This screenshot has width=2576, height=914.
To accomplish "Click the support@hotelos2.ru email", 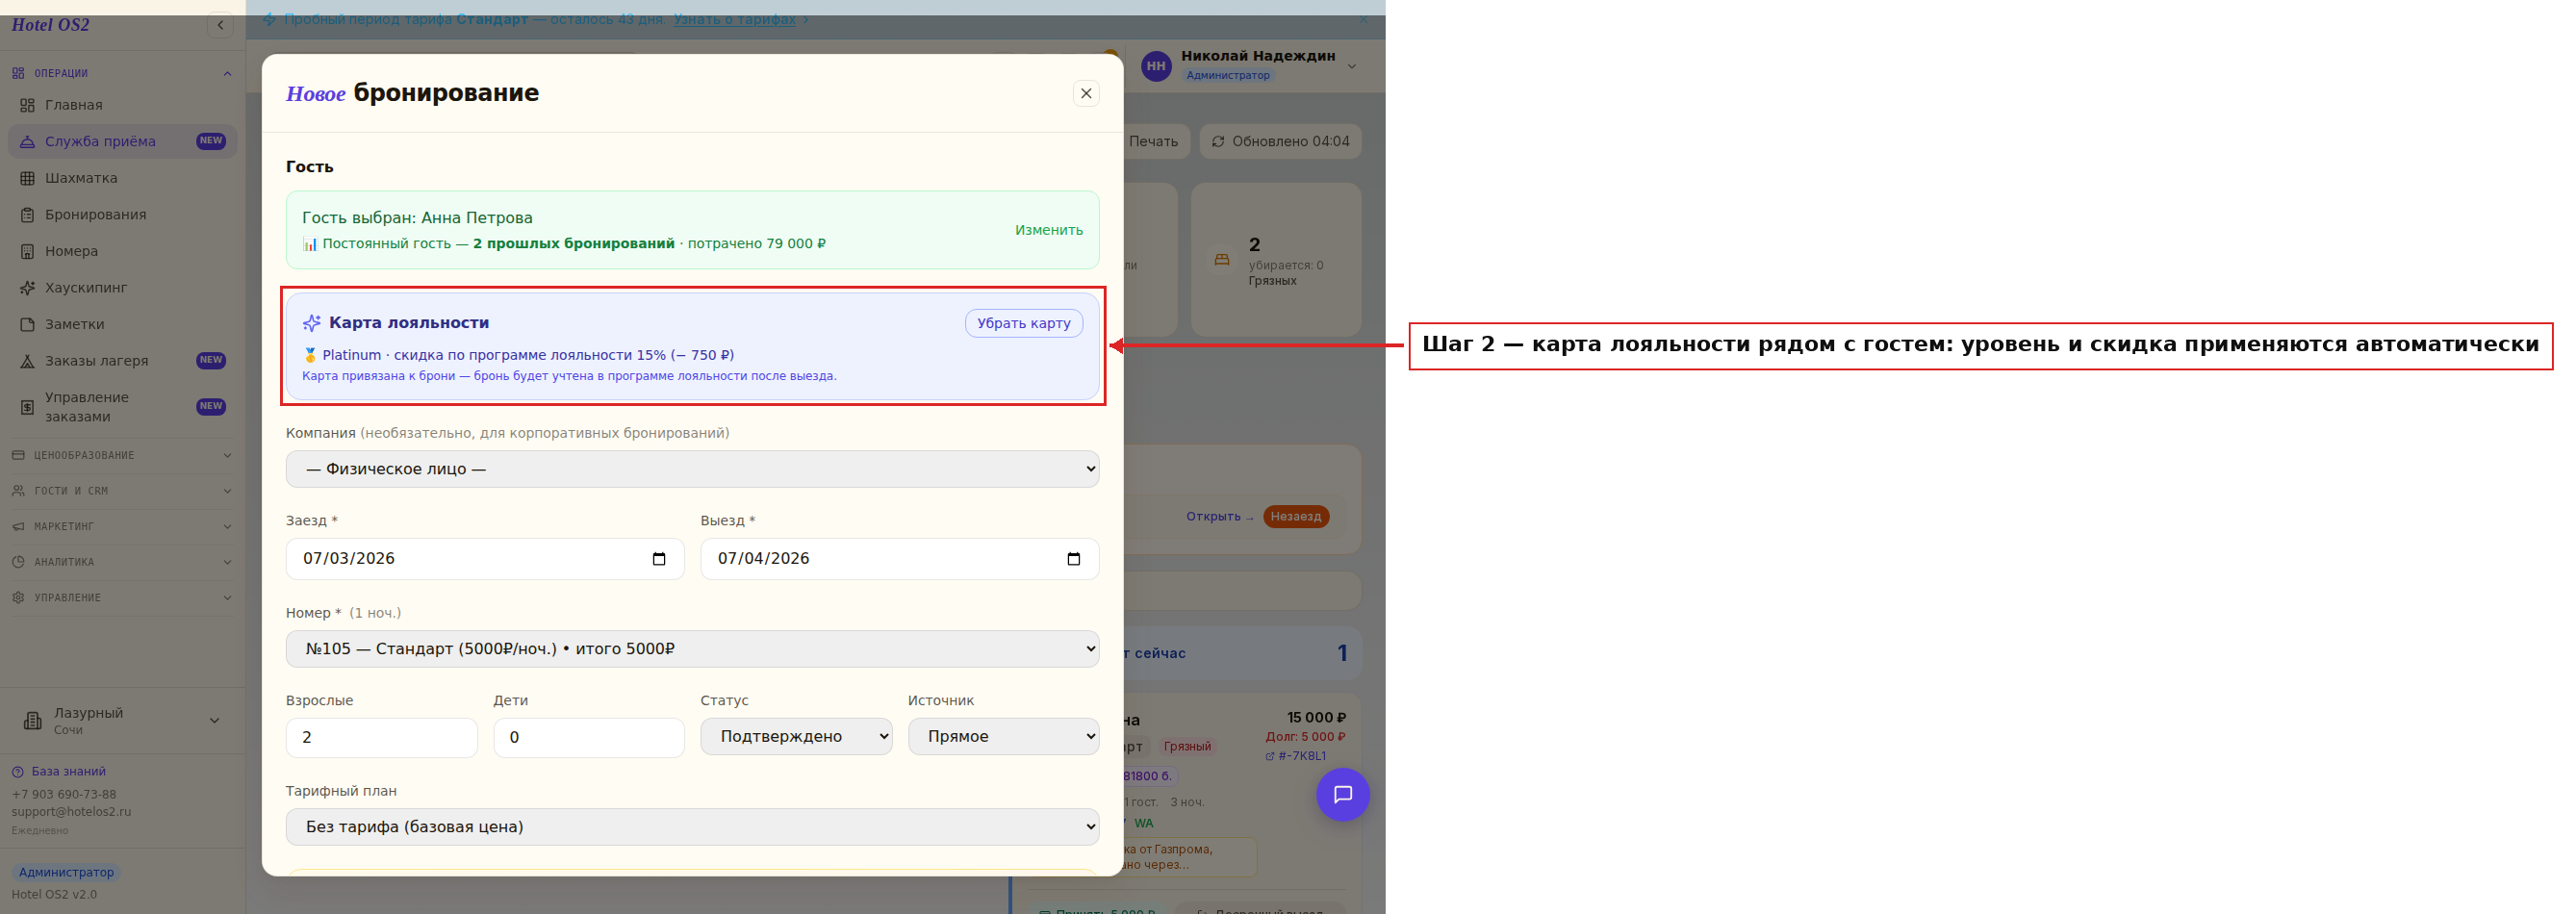I will [x=71, y=812].
